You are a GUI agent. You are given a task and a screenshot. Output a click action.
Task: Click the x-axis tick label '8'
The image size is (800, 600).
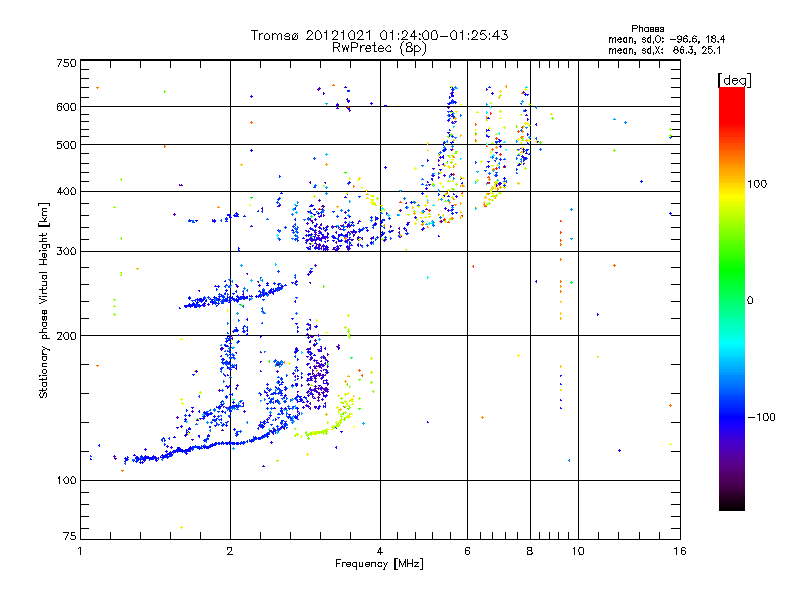pos(530,551)
